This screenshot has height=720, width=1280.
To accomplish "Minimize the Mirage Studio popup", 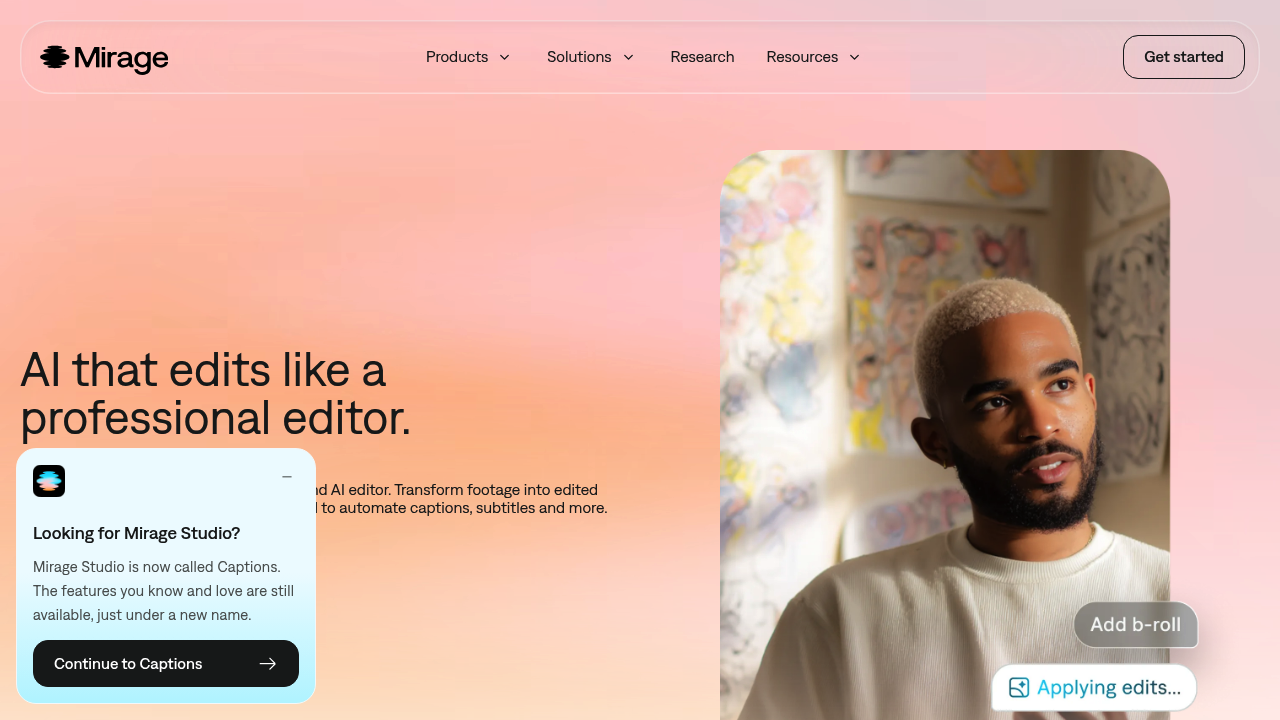I will coord(287,477).
